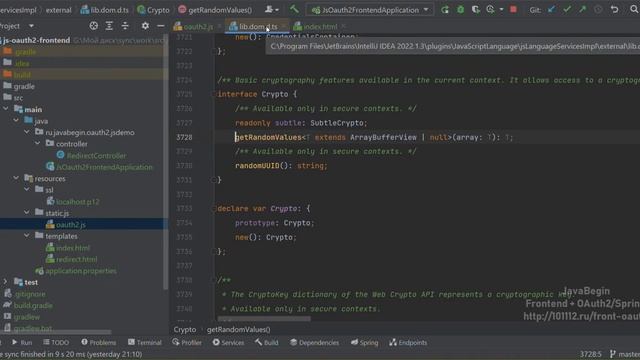Open the Problems tool window
Image resolution: width=640 pixels, height=360 pixels.
click(x=98, y=342)
